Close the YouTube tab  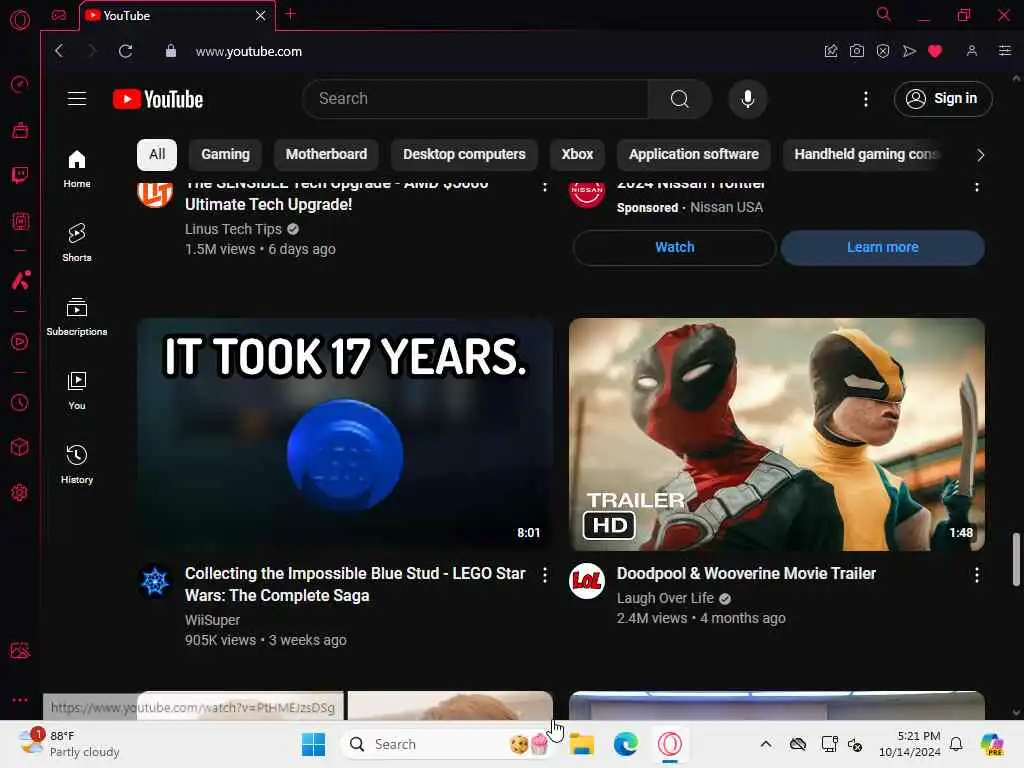261,15
